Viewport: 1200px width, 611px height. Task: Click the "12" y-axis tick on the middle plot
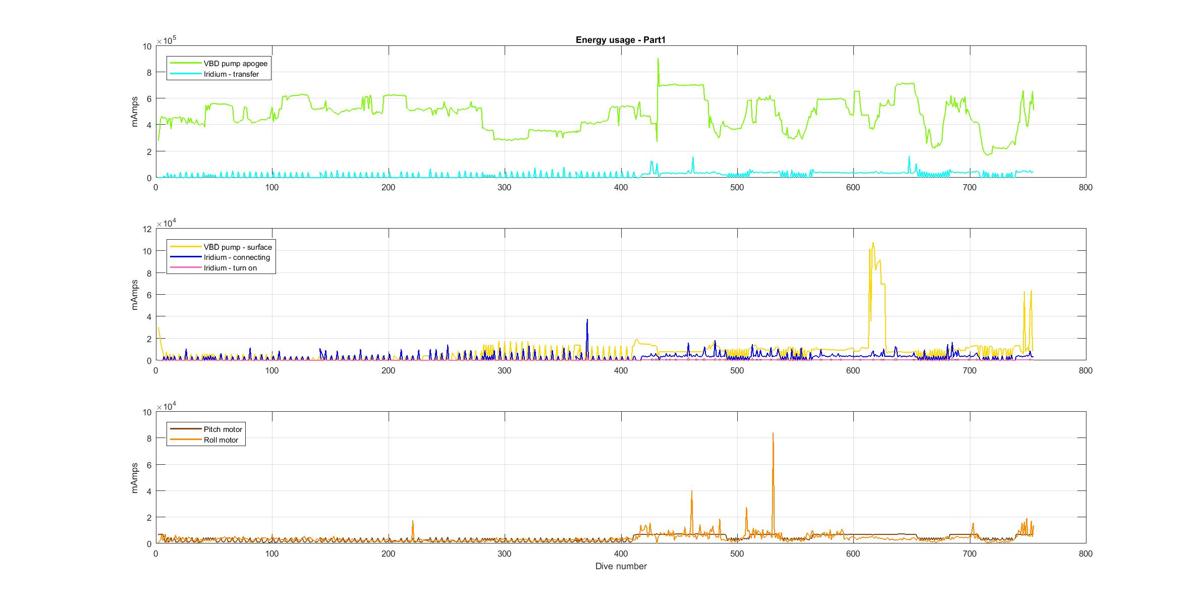pyautogui.click(x=147, y=229)
